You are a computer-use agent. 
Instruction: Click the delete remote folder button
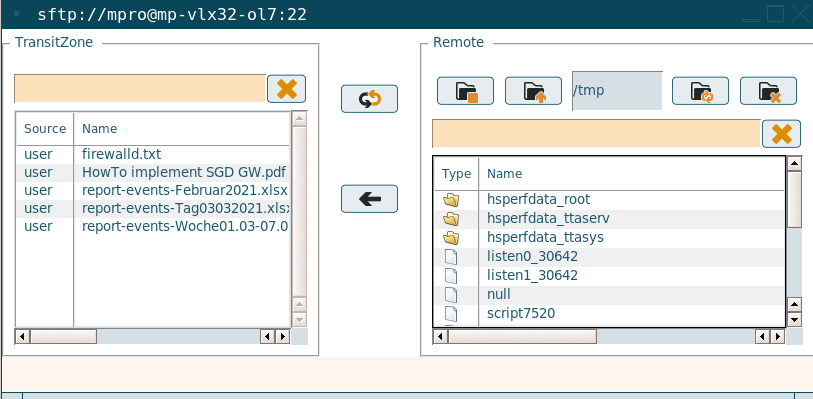768,91
